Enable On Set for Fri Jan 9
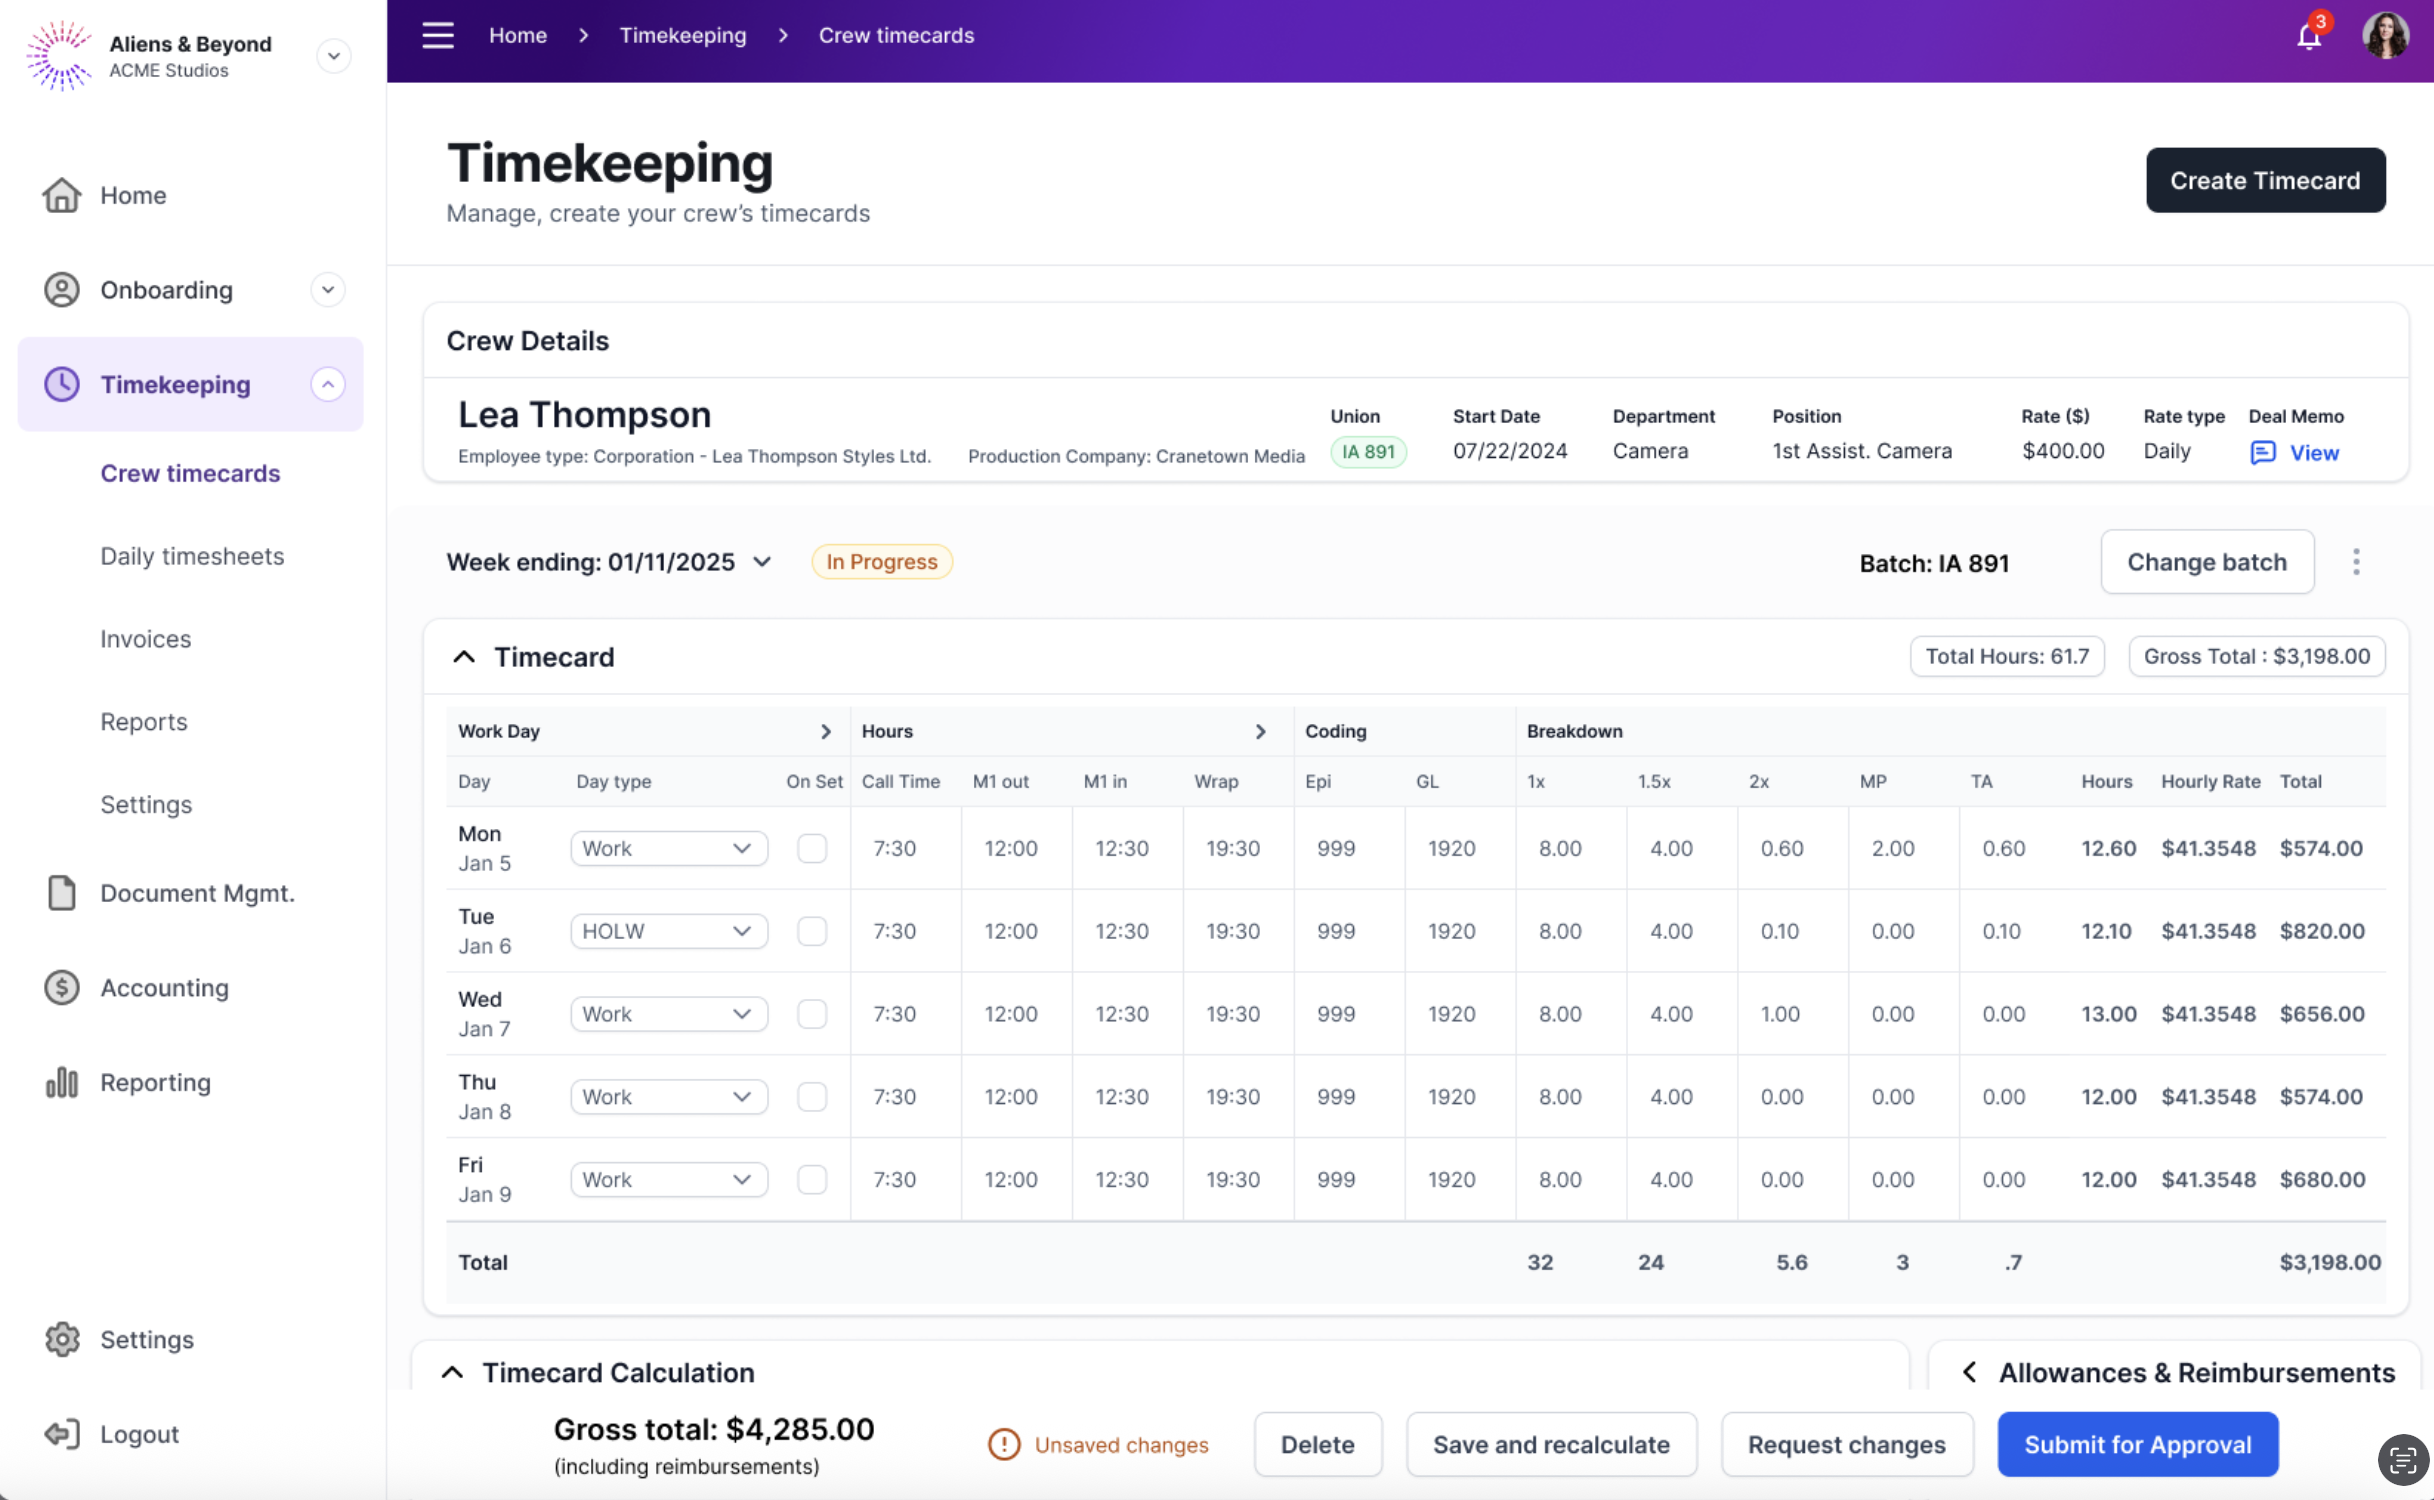 [x=812, y=1179]
